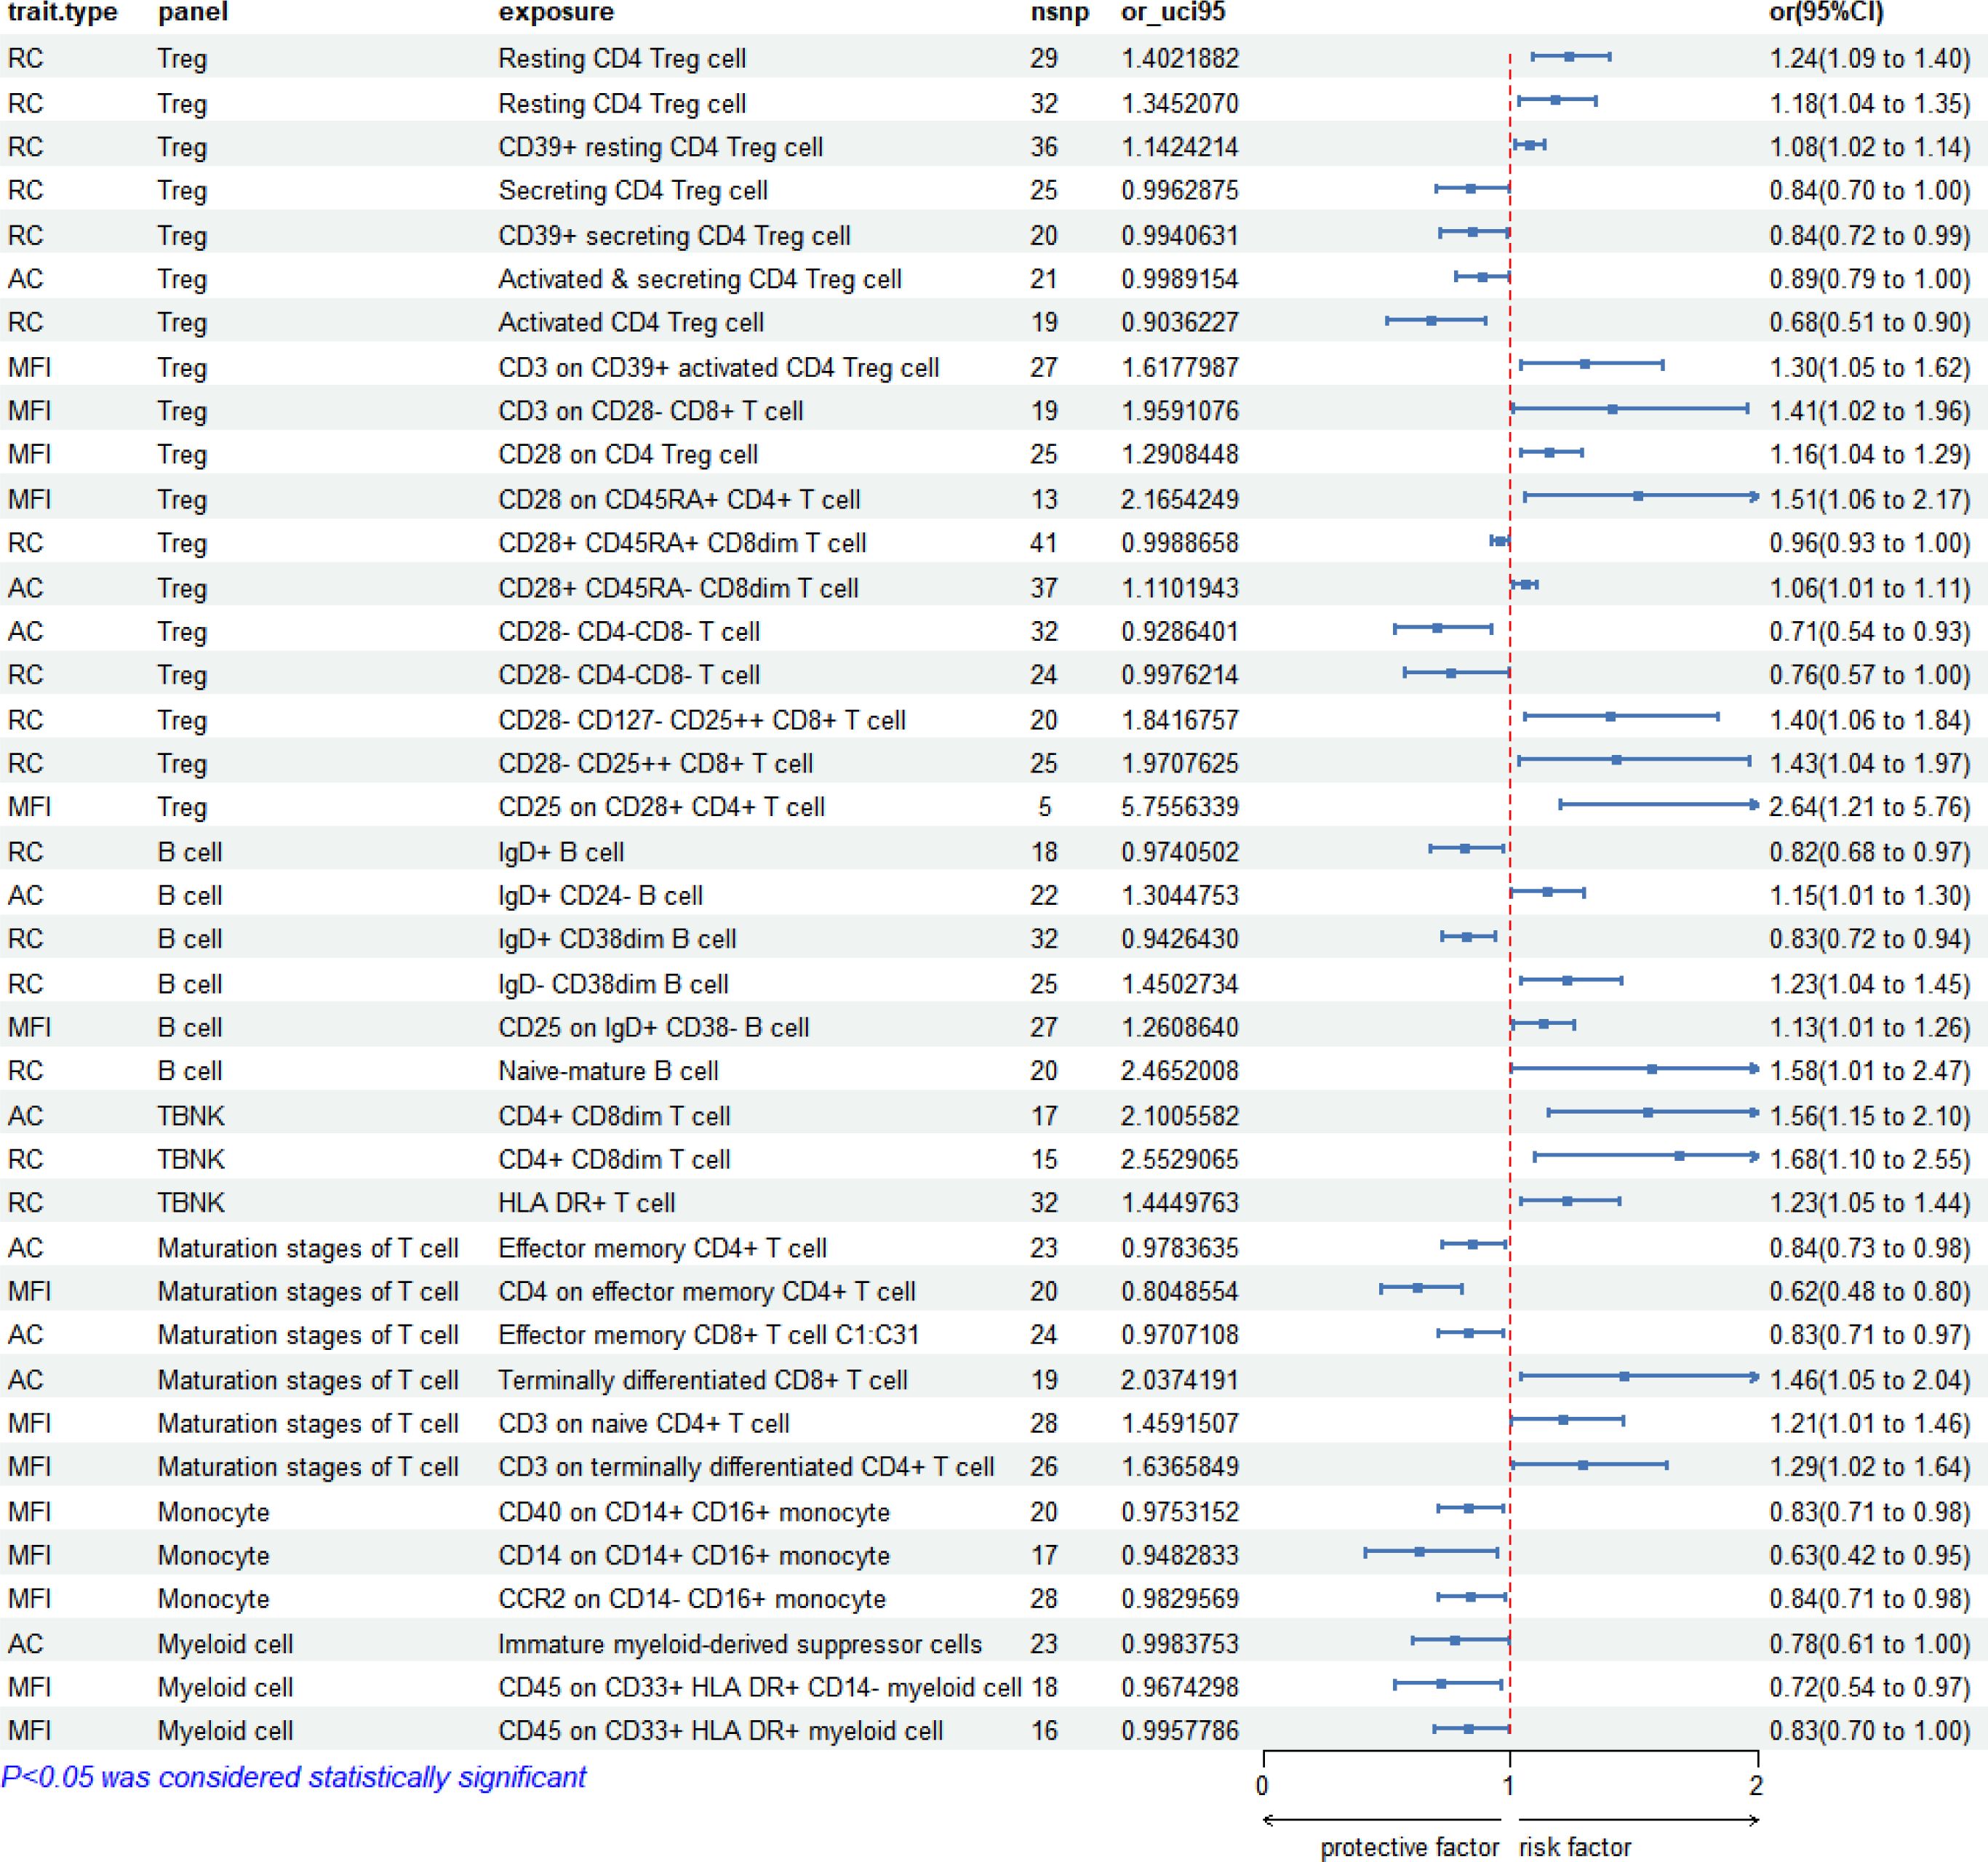Click the 'P<0.05 was considered statistically significant' note
This screenshot has height=1862, width=1988.
pos(294,1777)
